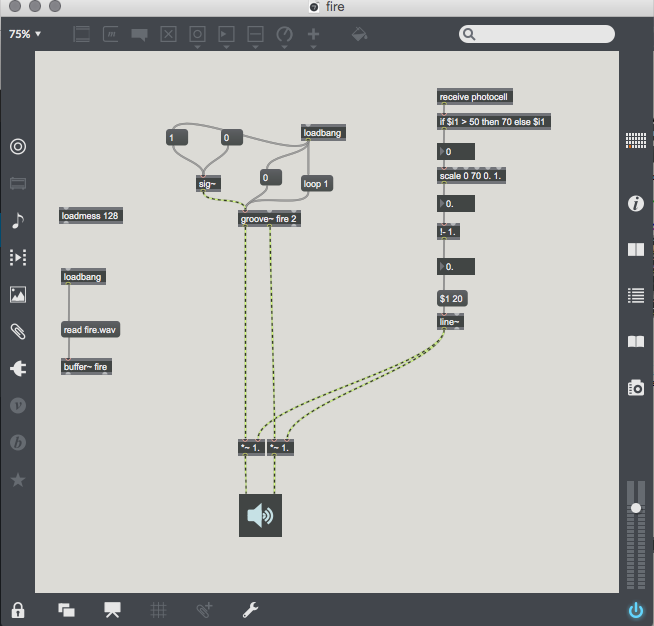
Task: Add a dial object from toolbar
Action: pos(284,34)
